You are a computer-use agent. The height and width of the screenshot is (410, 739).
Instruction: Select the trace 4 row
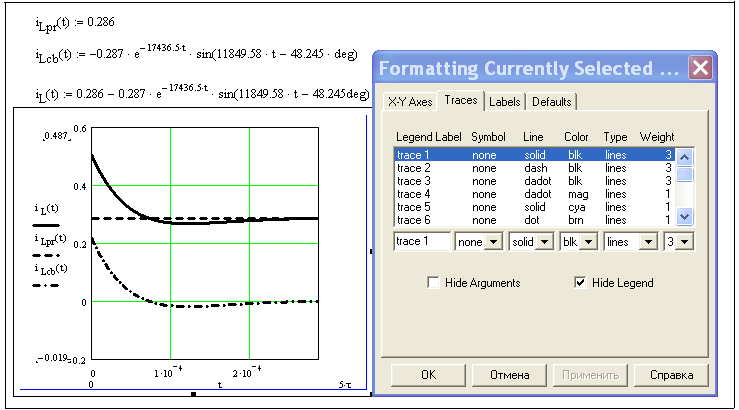[x=534, y=194]
